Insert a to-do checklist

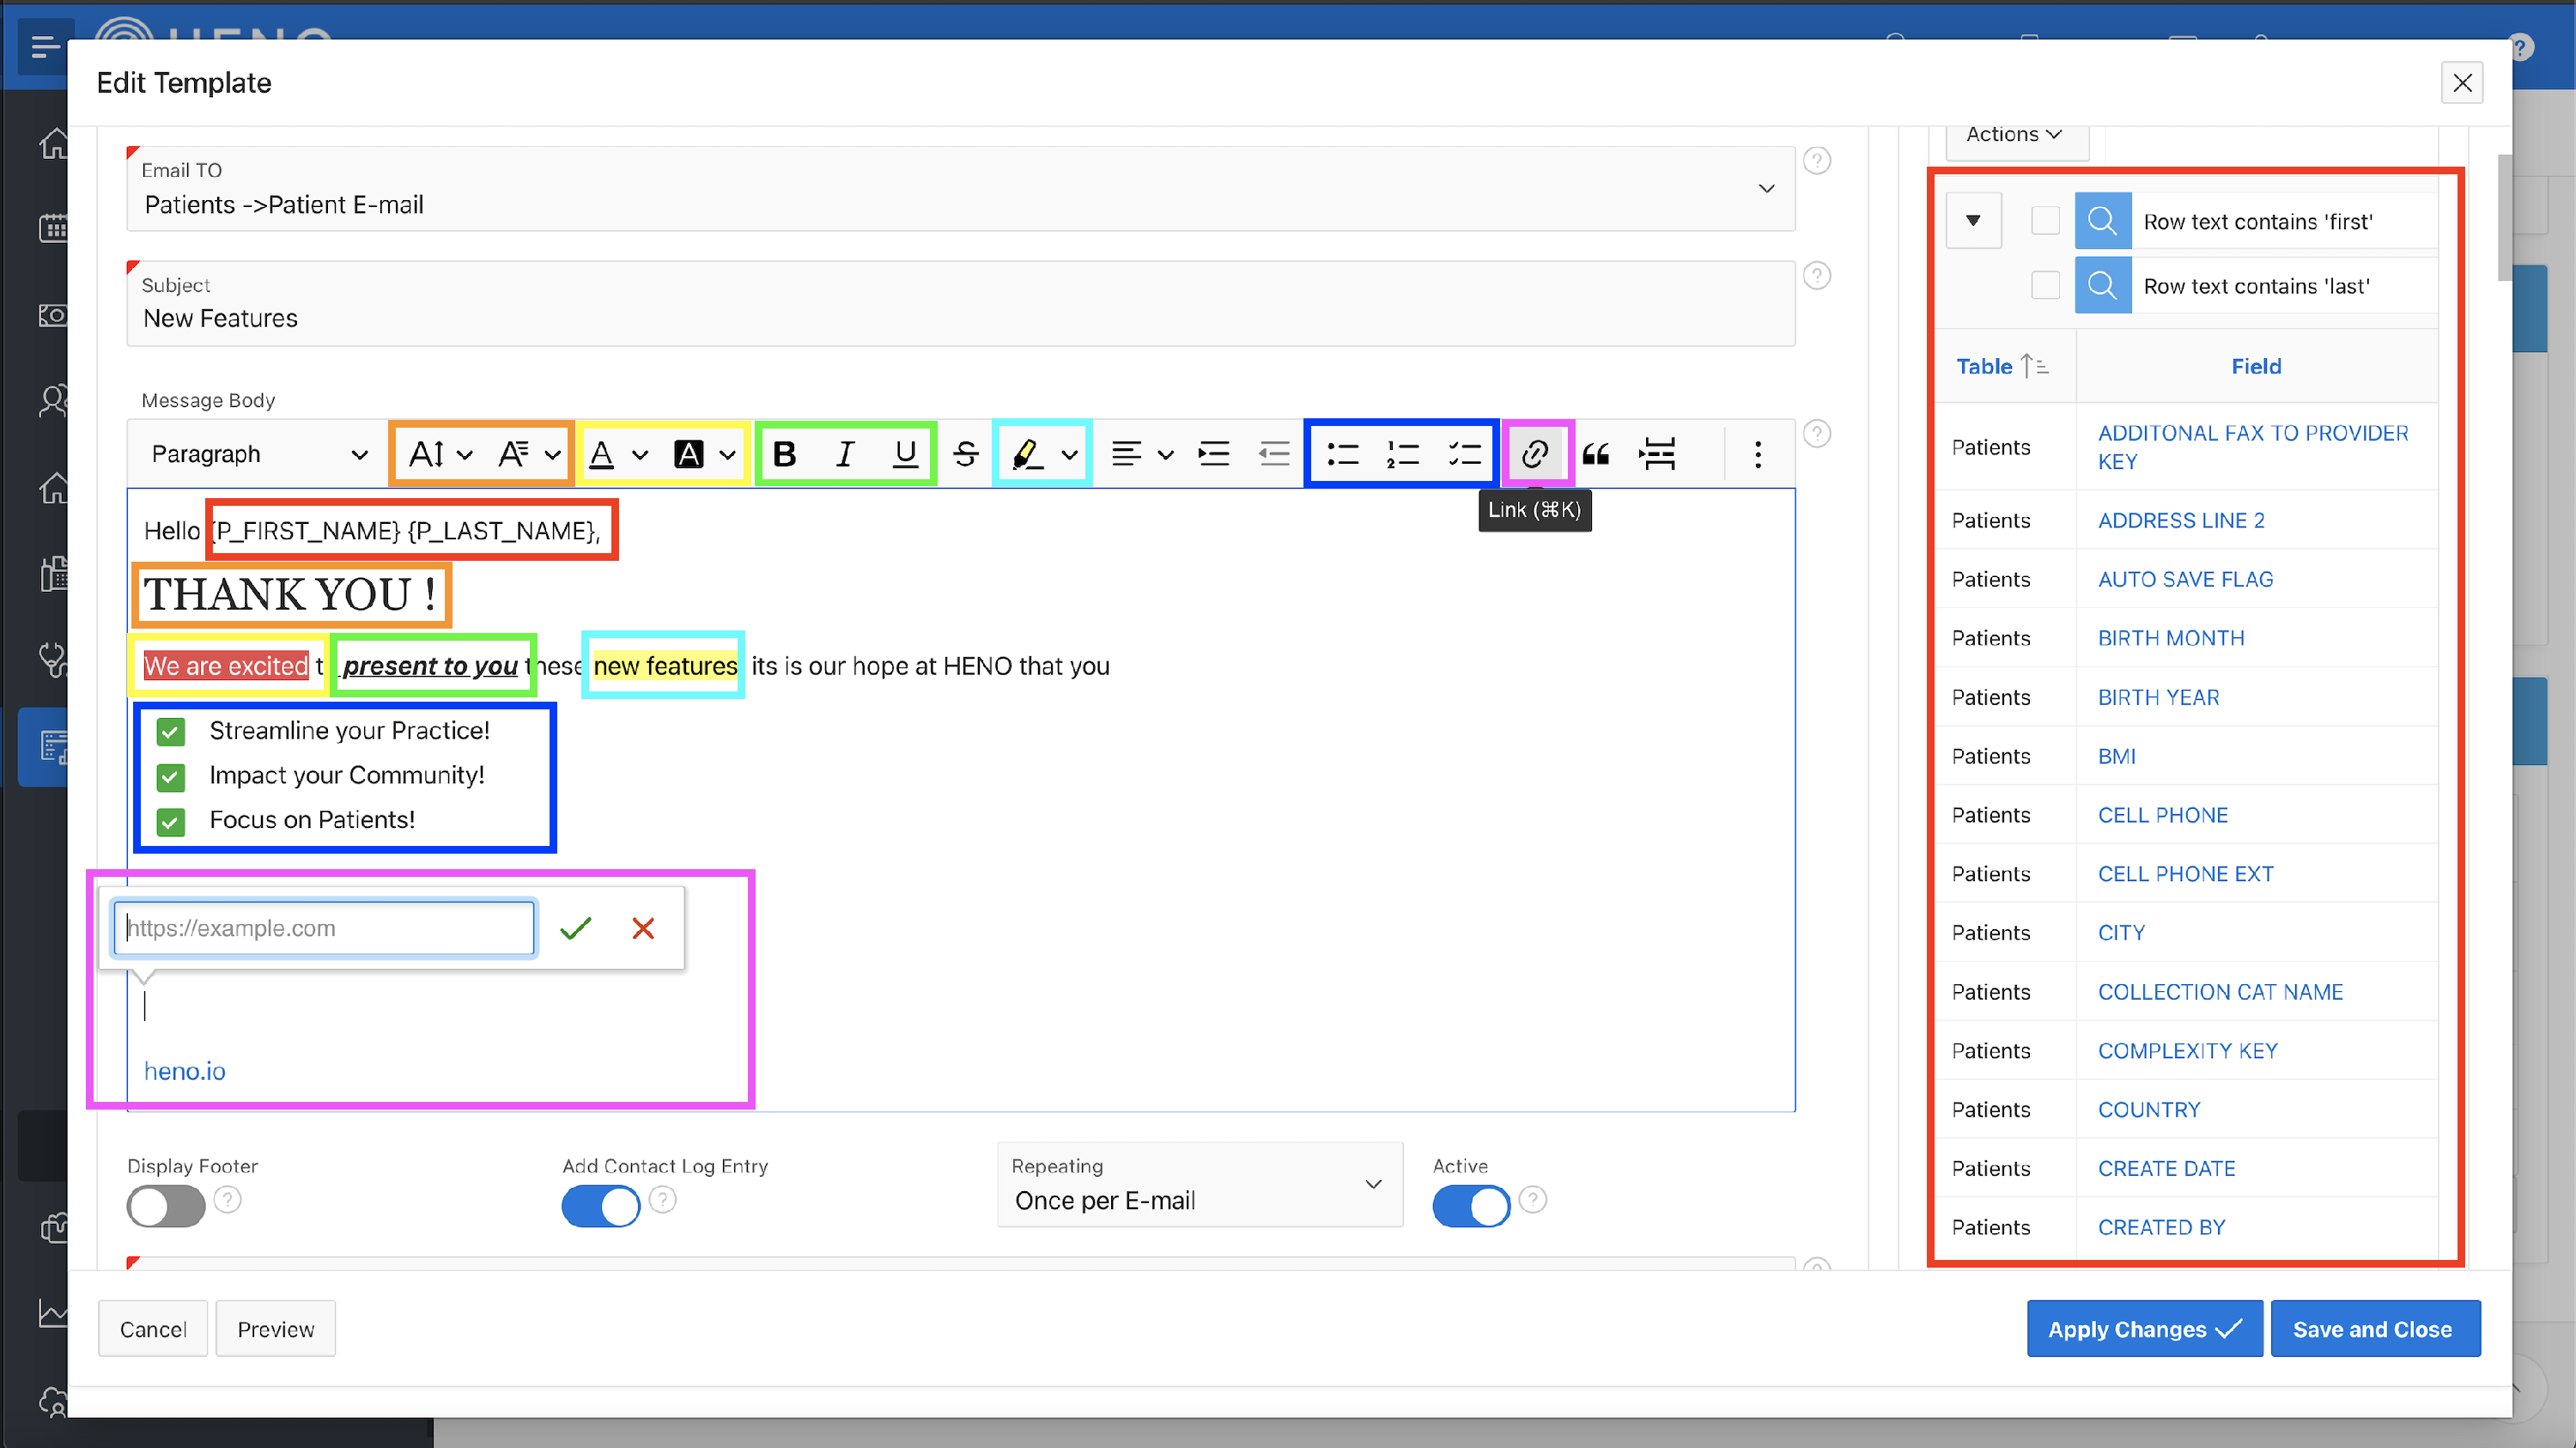(x=1464, y=454)
